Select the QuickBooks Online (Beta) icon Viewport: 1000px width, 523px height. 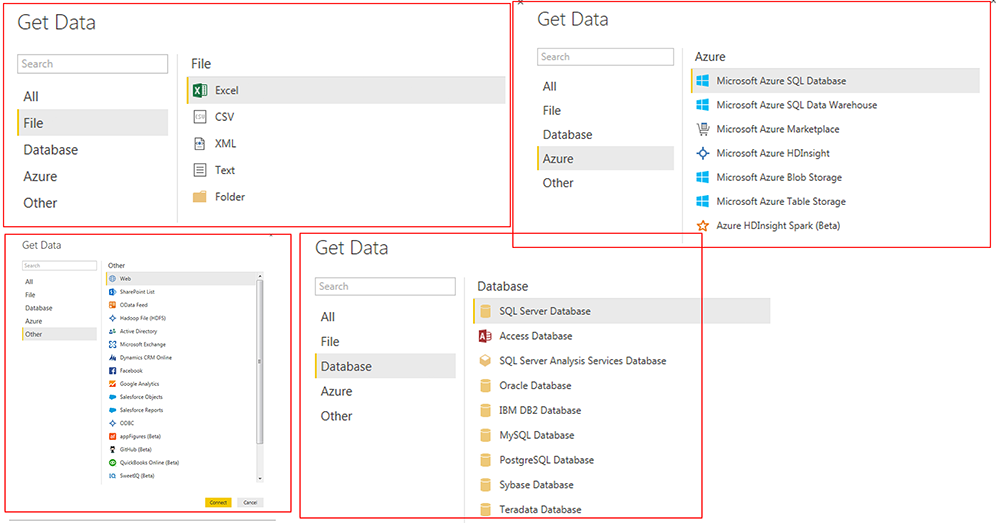coord(112,463)
